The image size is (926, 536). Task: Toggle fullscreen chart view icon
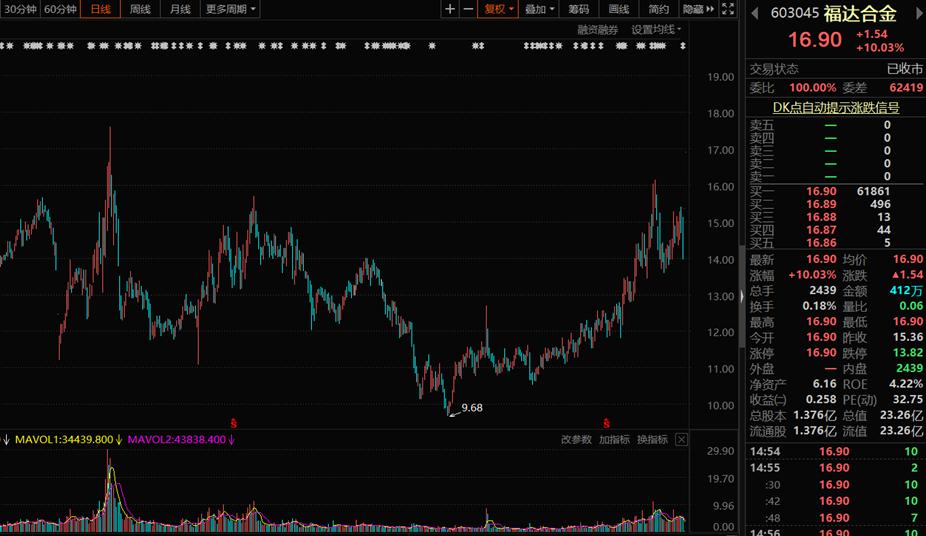pos(728,9)
